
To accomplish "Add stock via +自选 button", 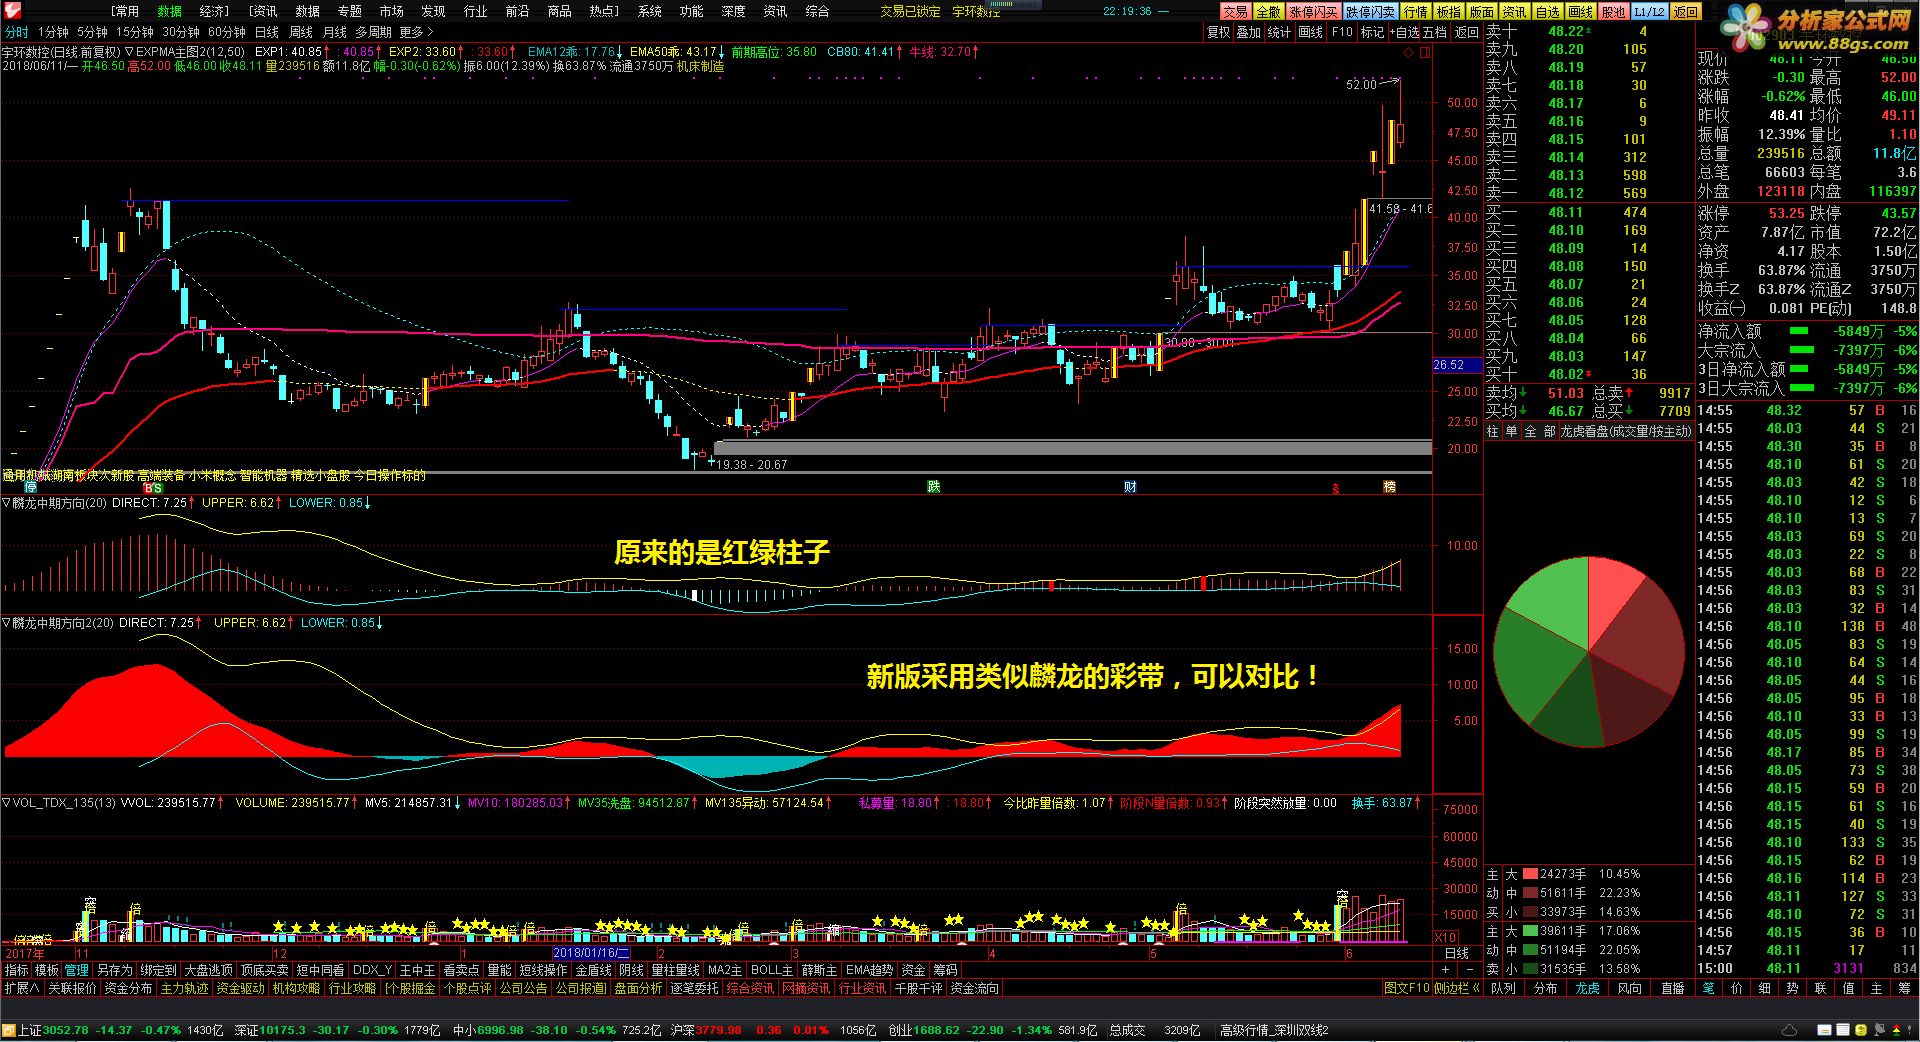I will tap(1404, 32).
